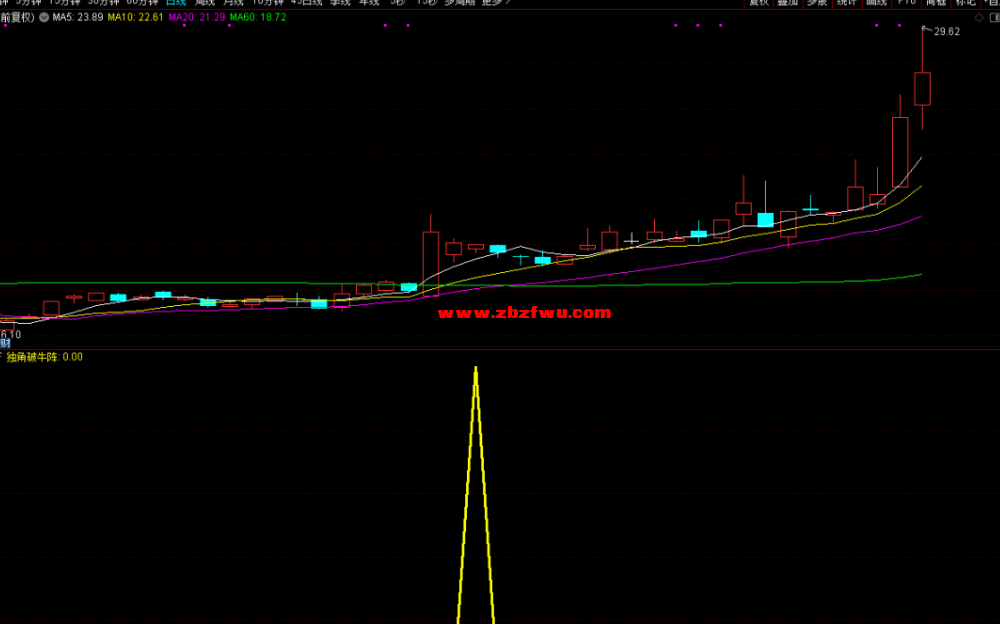Toggle the side panel icon at top-right
Viewport: 1000px width, 624px height.
pos(994,18)
